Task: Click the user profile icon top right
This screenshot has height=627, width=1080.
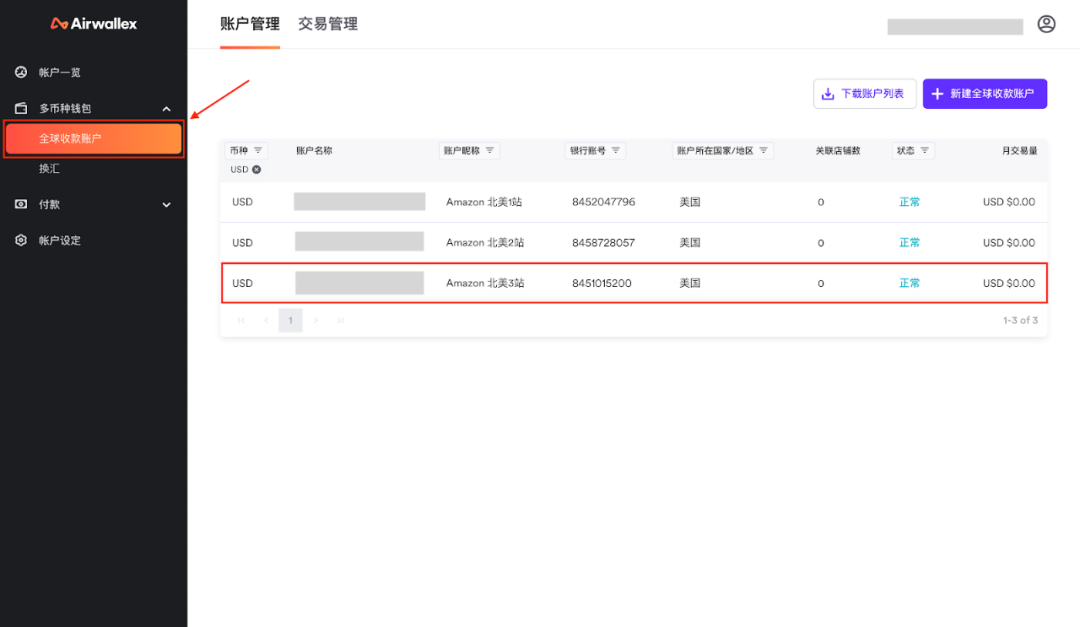Action: pos(1046,23)
